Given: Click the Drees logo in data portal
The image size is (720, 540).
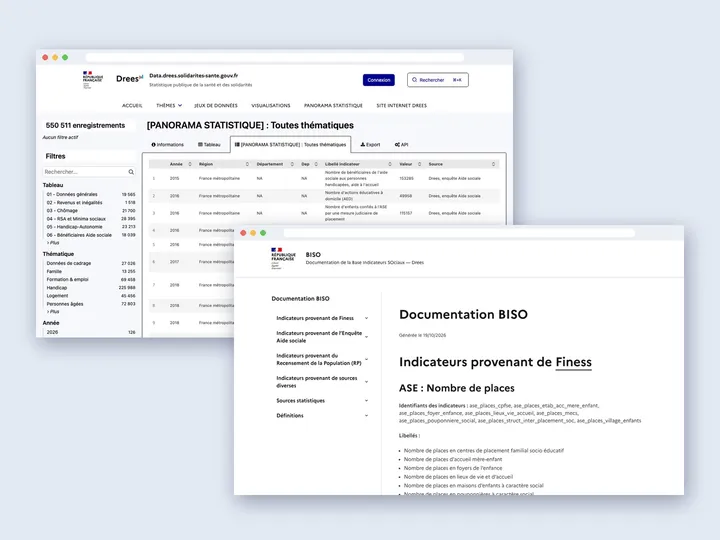Looking at the screenshot, I should click(129, 79).
